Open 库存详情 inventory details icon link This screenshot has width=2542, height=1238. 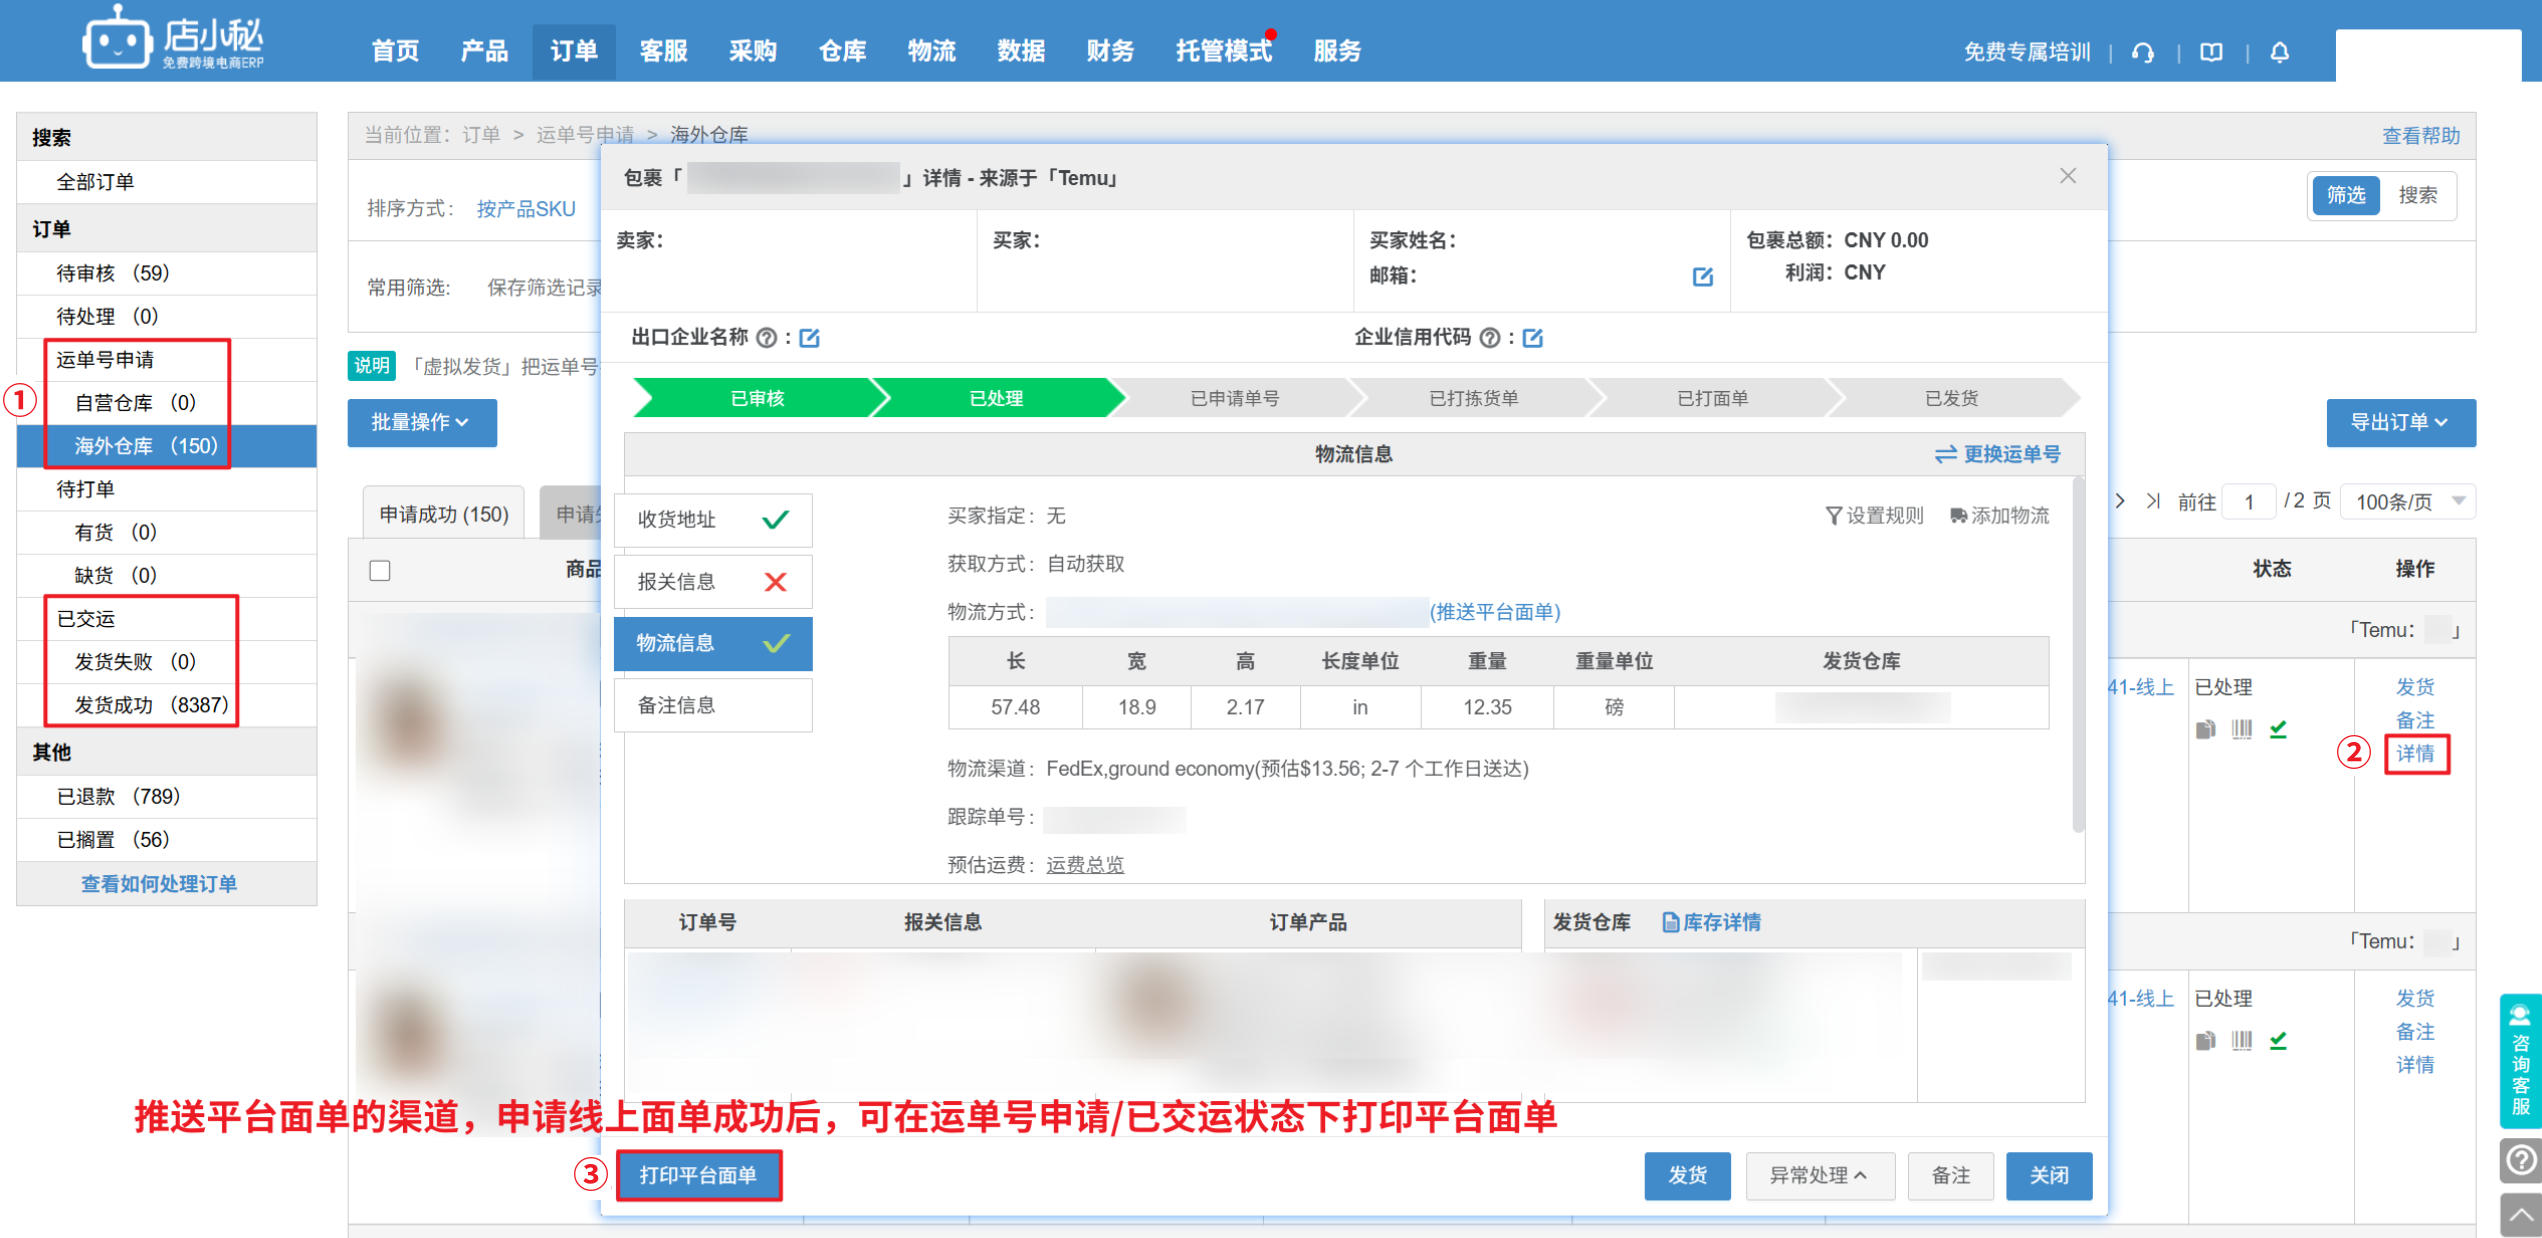tap(1711, 922)
